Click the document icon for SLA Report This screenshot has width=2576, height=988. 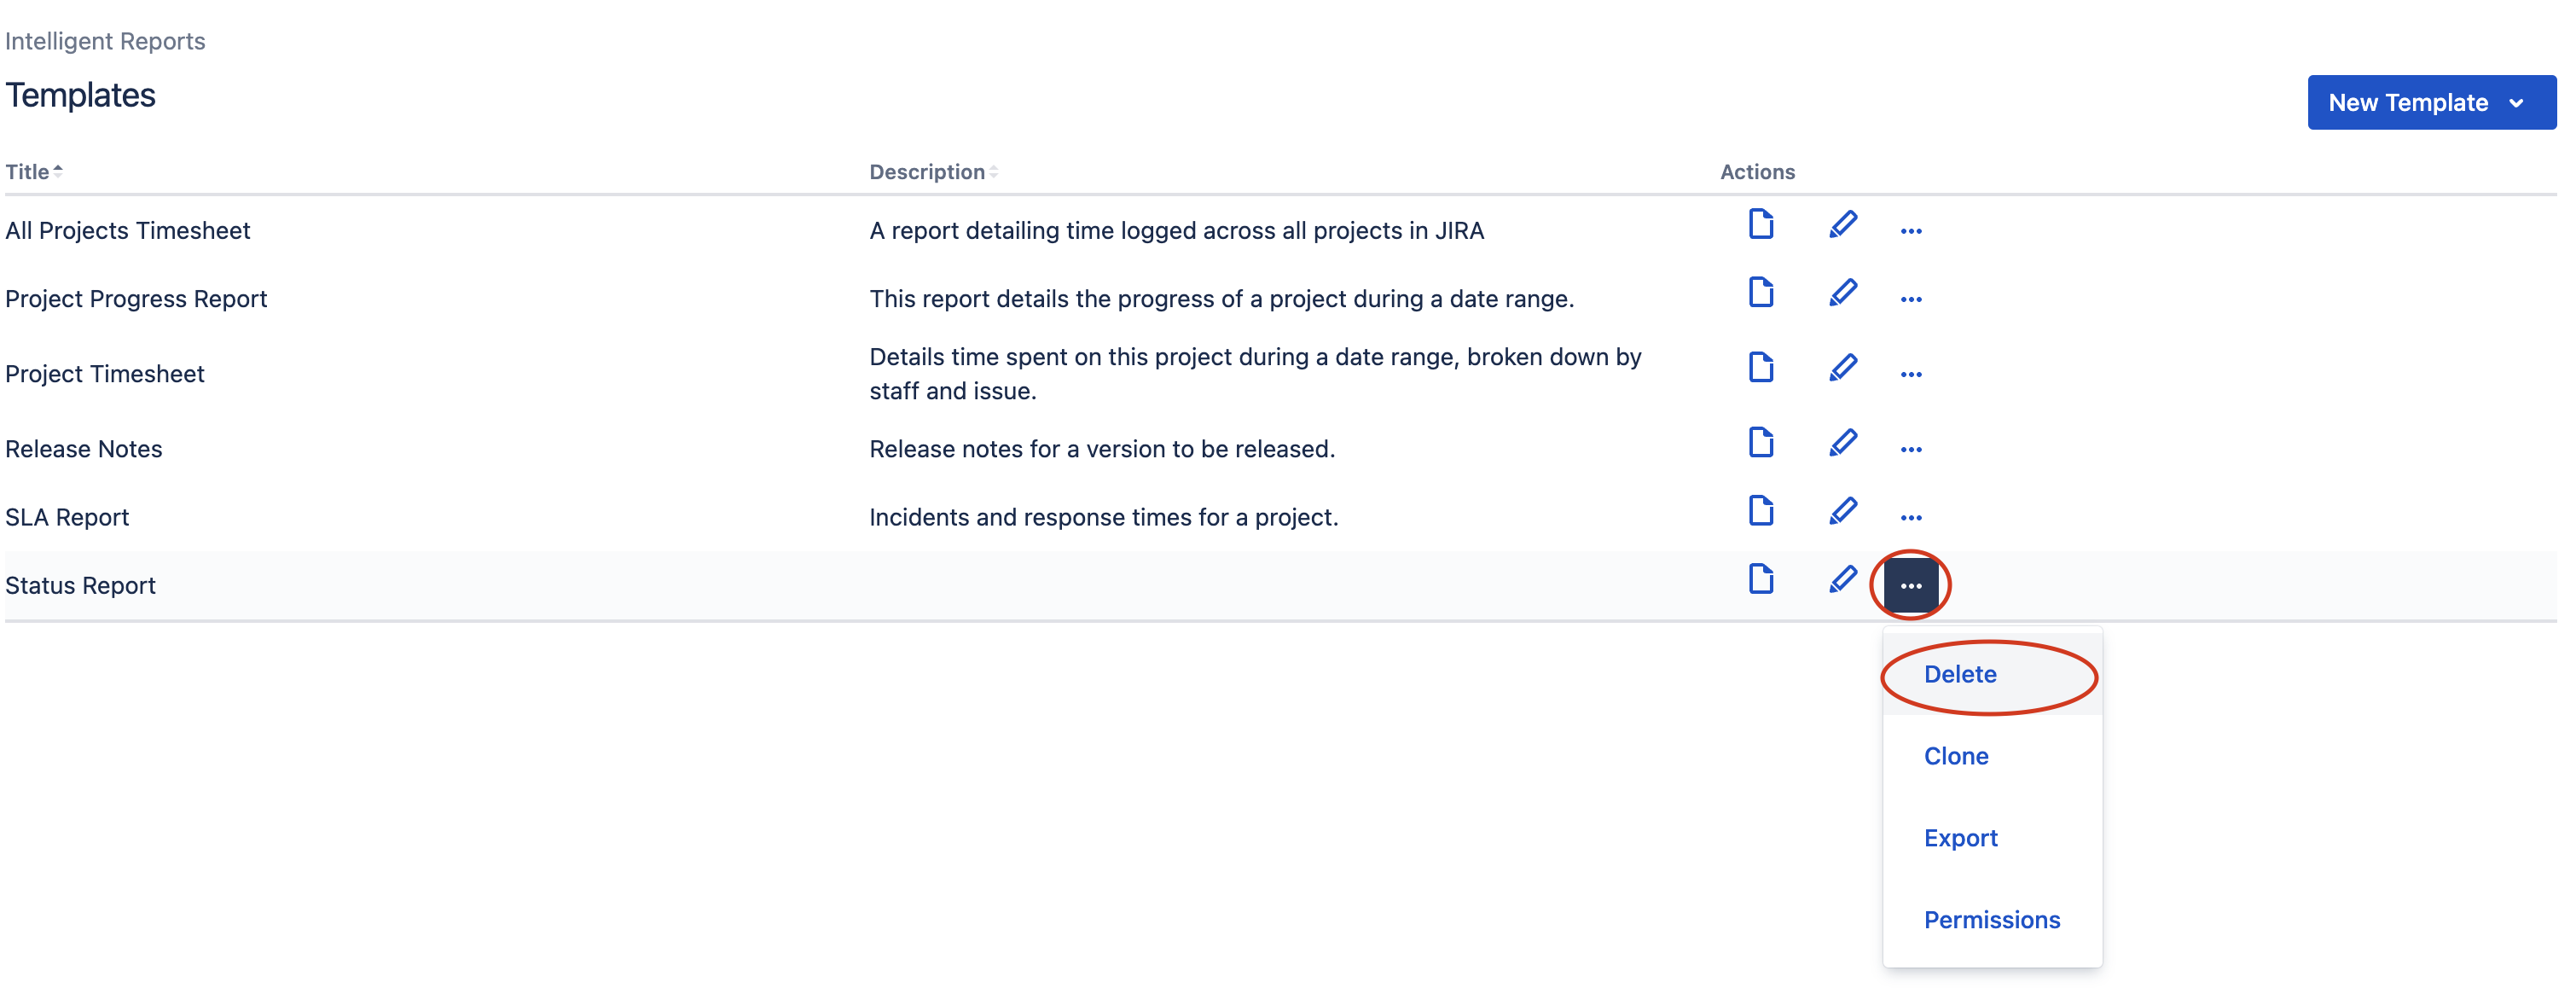click(x=1760, y=511)
